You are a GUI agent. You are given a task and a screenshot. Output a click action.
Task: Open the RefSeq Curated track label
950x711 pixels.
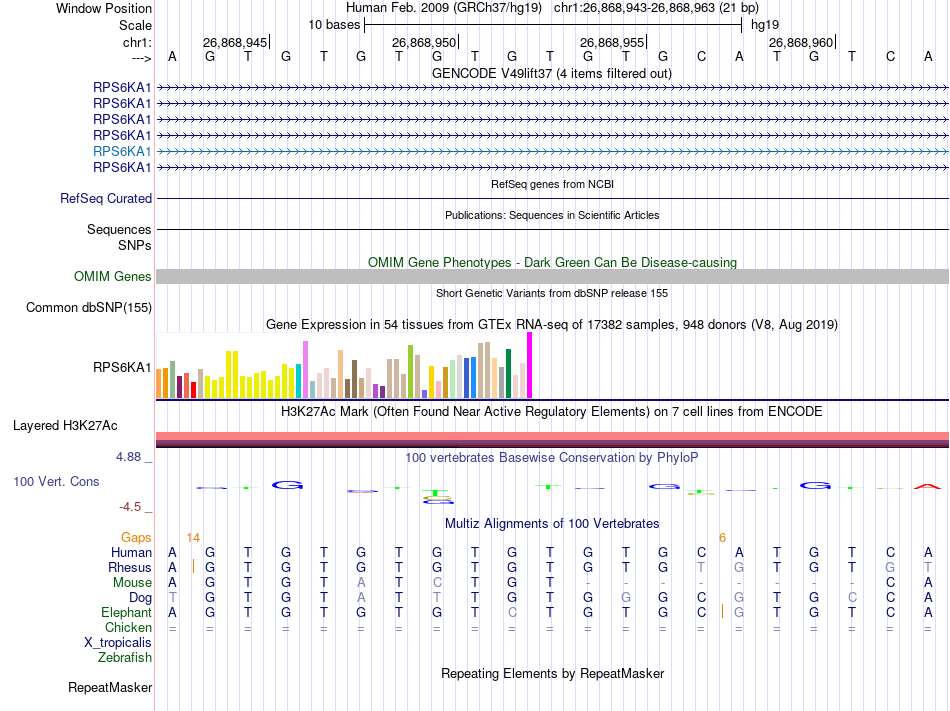coord(105,199)
